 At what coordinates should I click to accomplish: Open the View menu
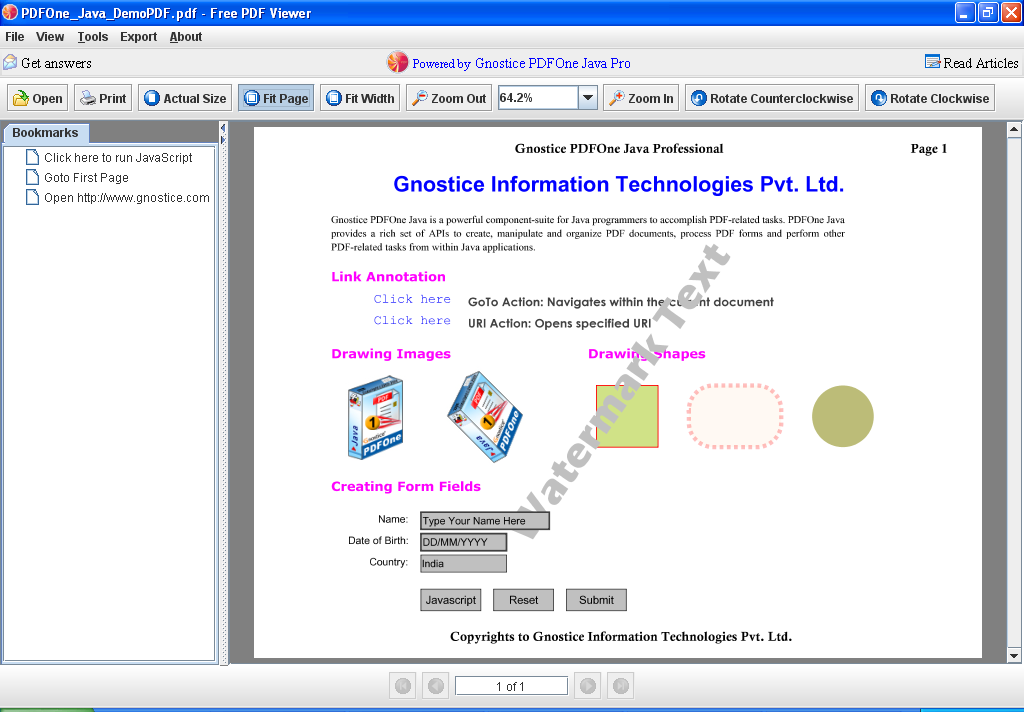point(50,37)
